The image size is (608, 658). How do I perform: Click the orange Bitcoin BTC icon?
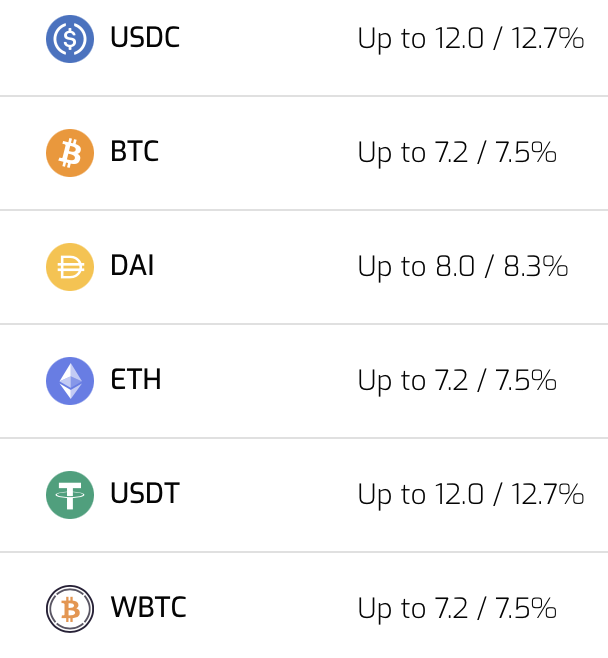70,153
